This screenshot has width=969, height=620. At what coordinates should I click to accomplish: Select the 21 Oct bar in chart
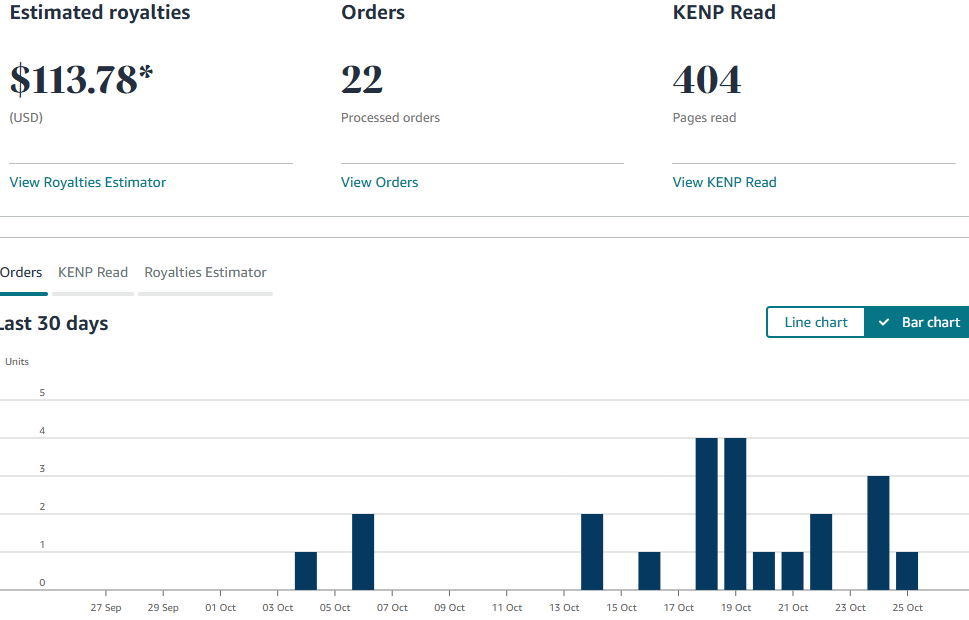[793, 571]
